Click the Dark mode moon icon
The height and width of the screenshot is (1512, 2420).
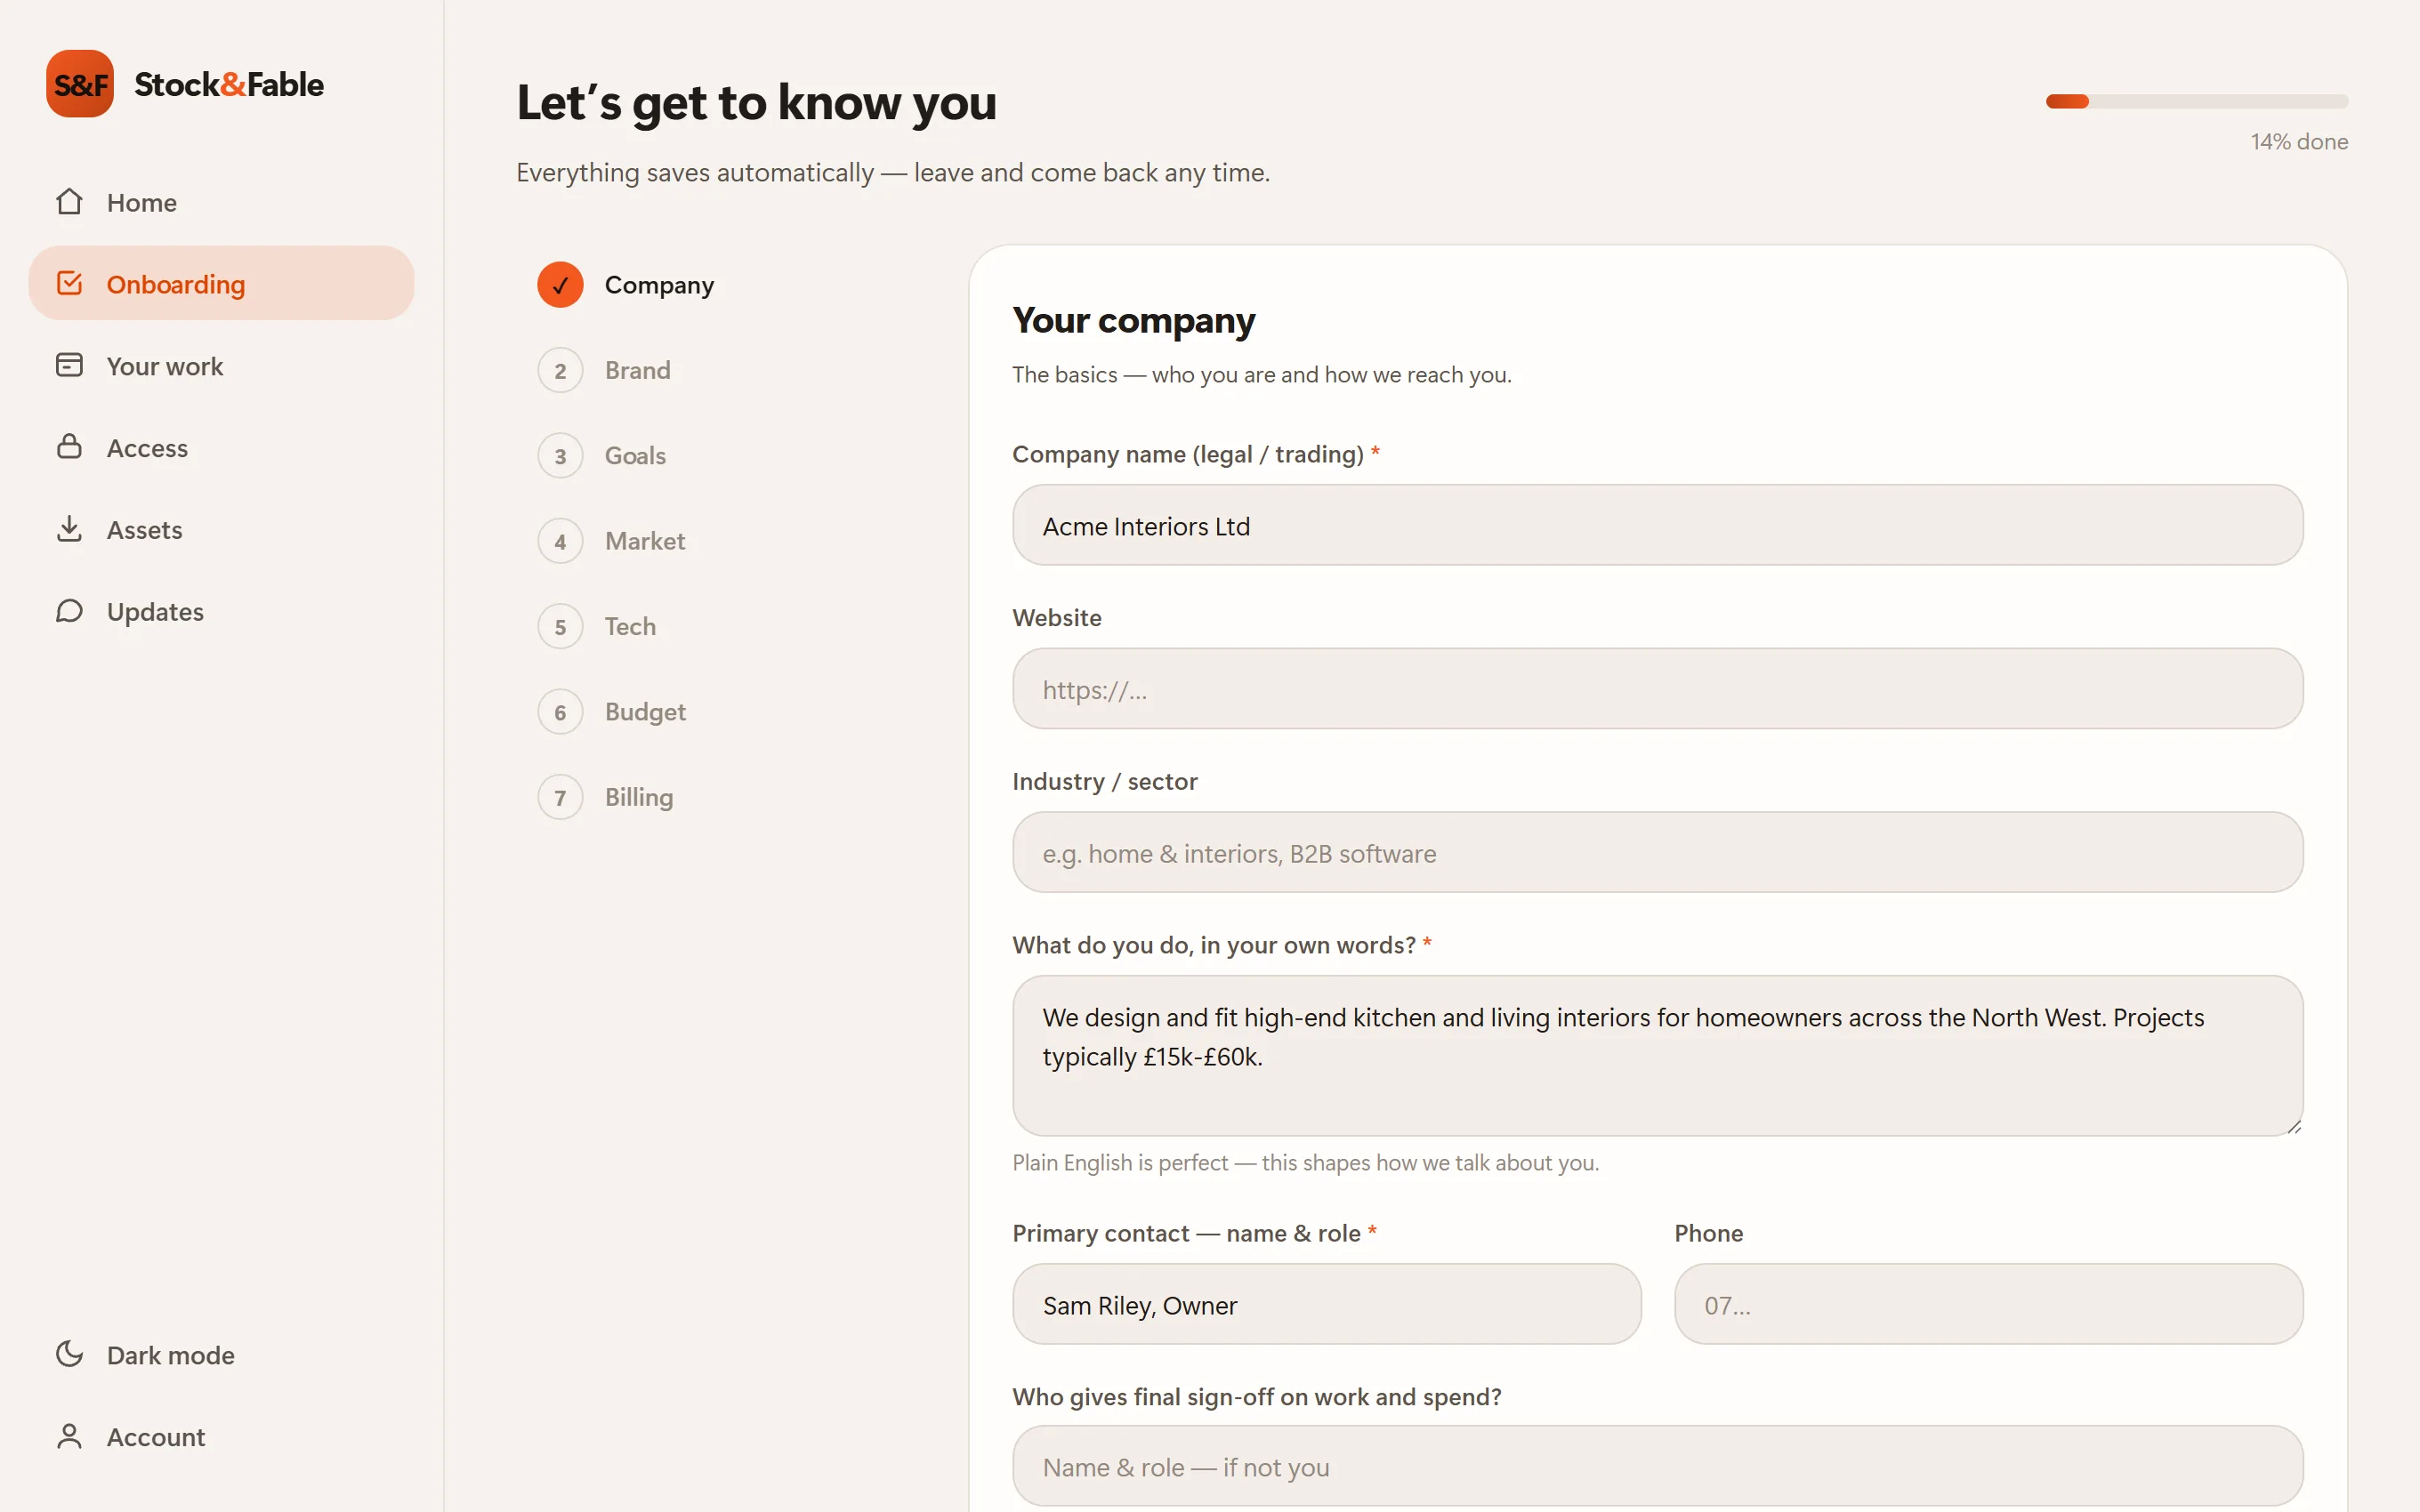[x=69, y=1354]
